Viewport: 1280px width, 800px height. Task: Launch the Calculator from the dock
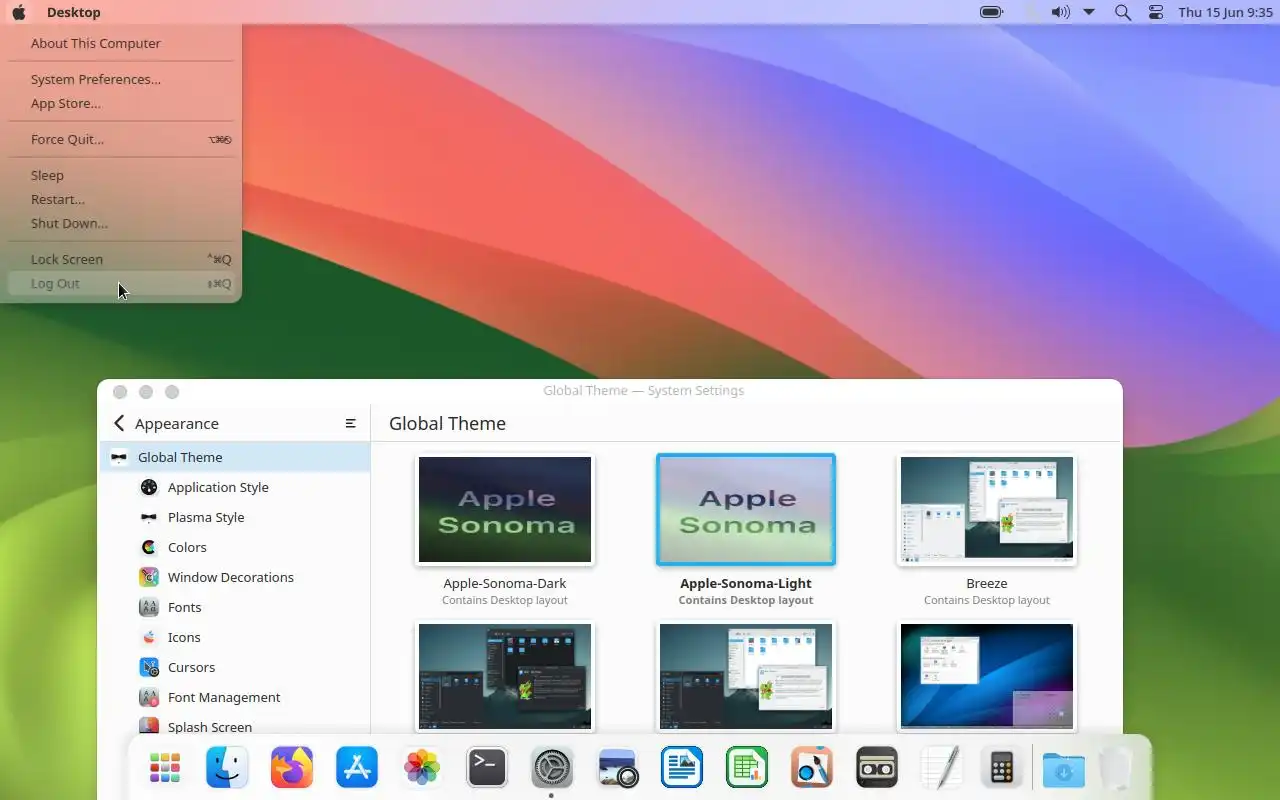tap(1002, 768)
